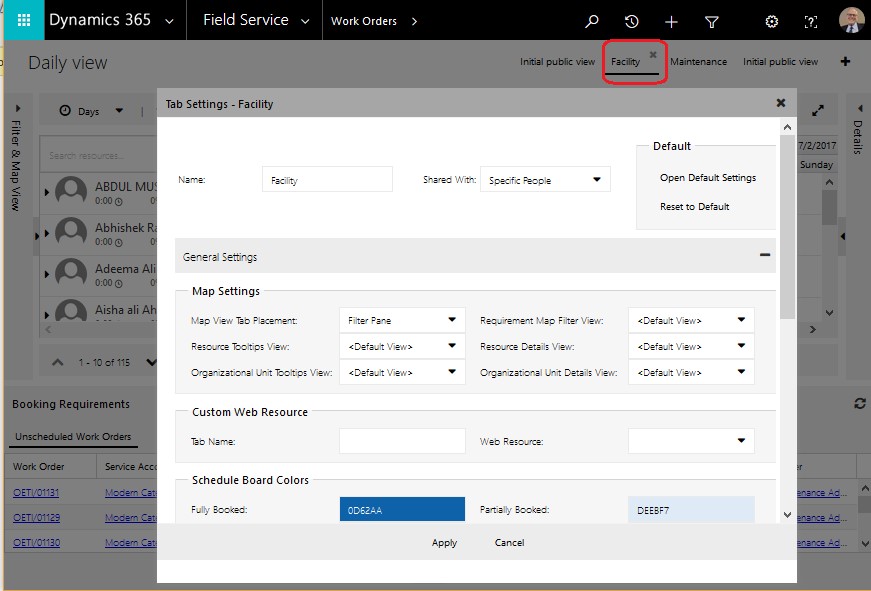The height and width of the screenshot is (591, 871).
Task: Click Open Default Settings
Action: point(708,178)
